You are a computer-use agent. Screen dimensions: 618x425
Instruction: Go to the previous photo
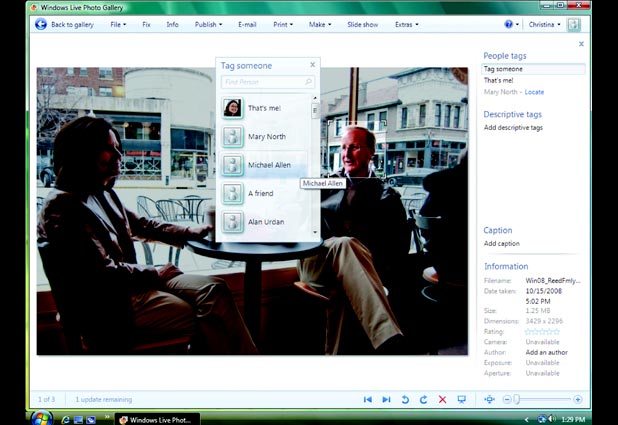pyautogui.click(x=368, y=400)
